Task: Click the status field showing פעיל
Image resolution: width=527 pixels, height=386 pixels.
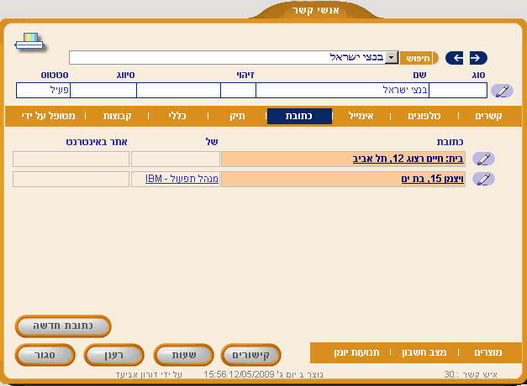Action: (x=43, y=90)
